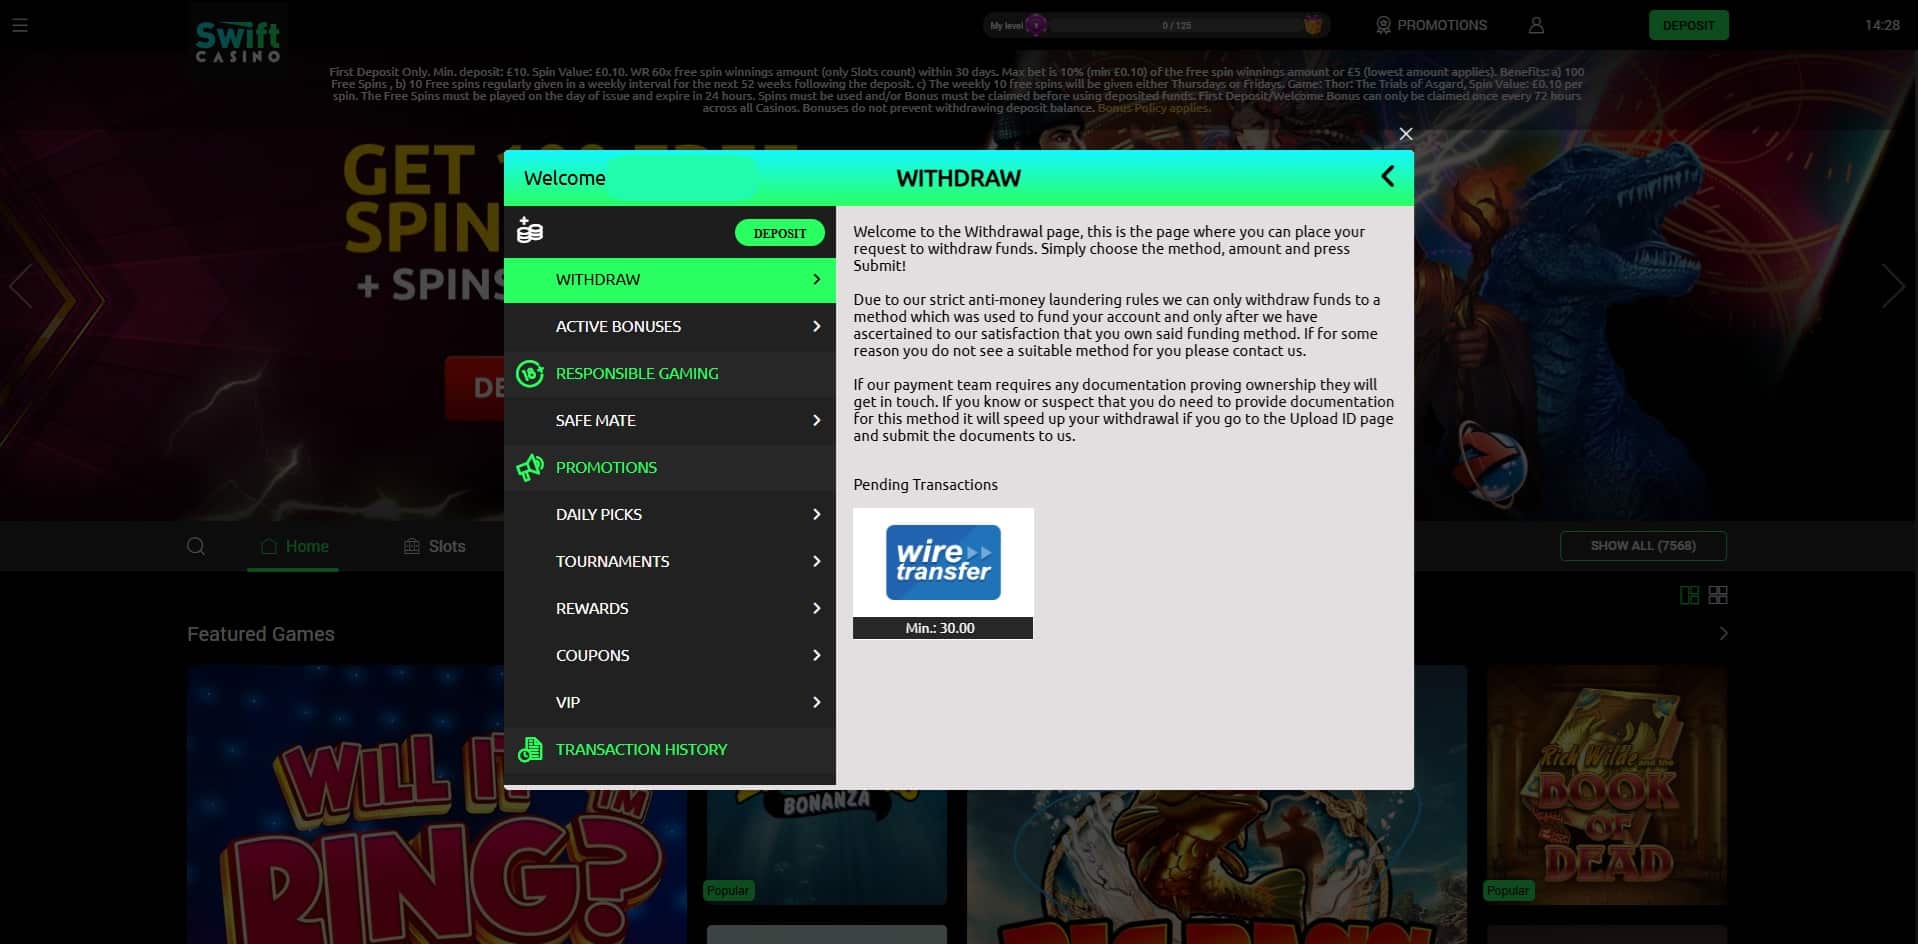Click the coins balance icon

pos(530,231)
